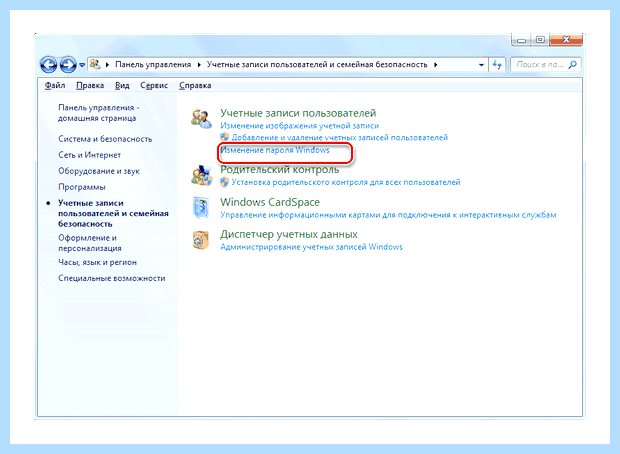Screen dimensions: 620x454
Task: Open the Правка menu
Action: click(x=90, y=85)
